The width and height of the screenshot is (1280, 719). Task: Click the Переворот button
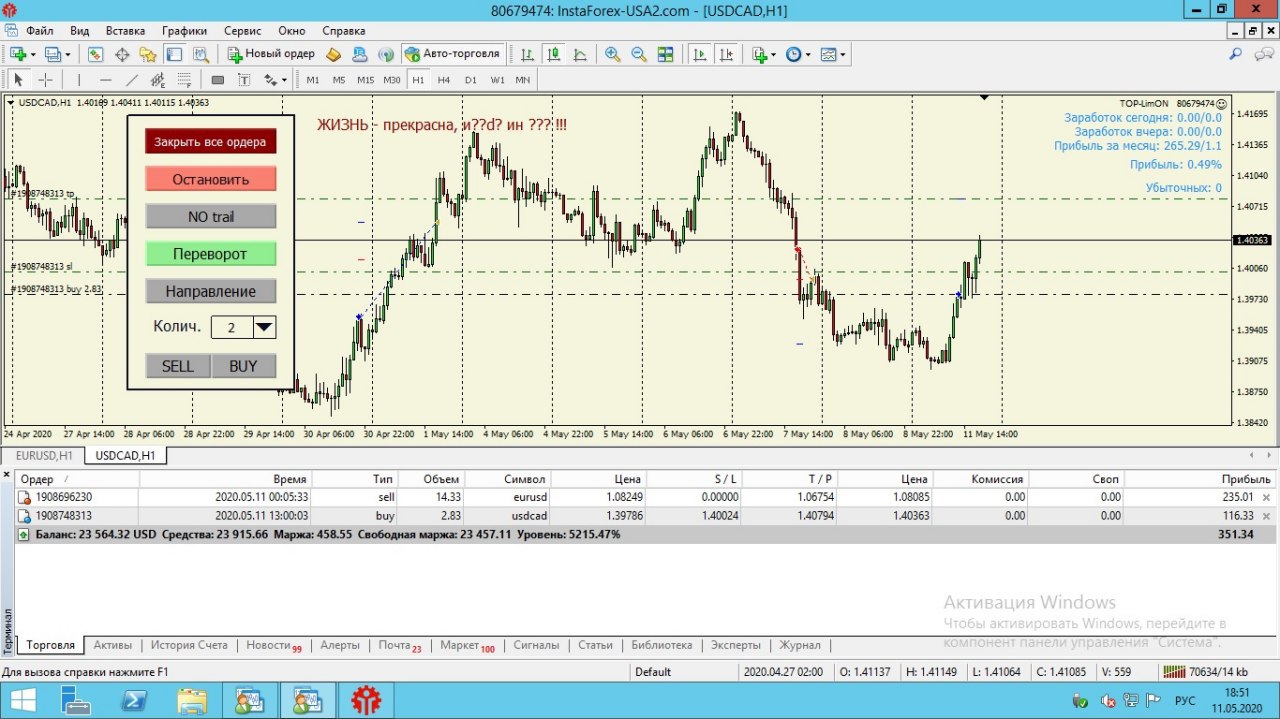click(x=210, y=254)
